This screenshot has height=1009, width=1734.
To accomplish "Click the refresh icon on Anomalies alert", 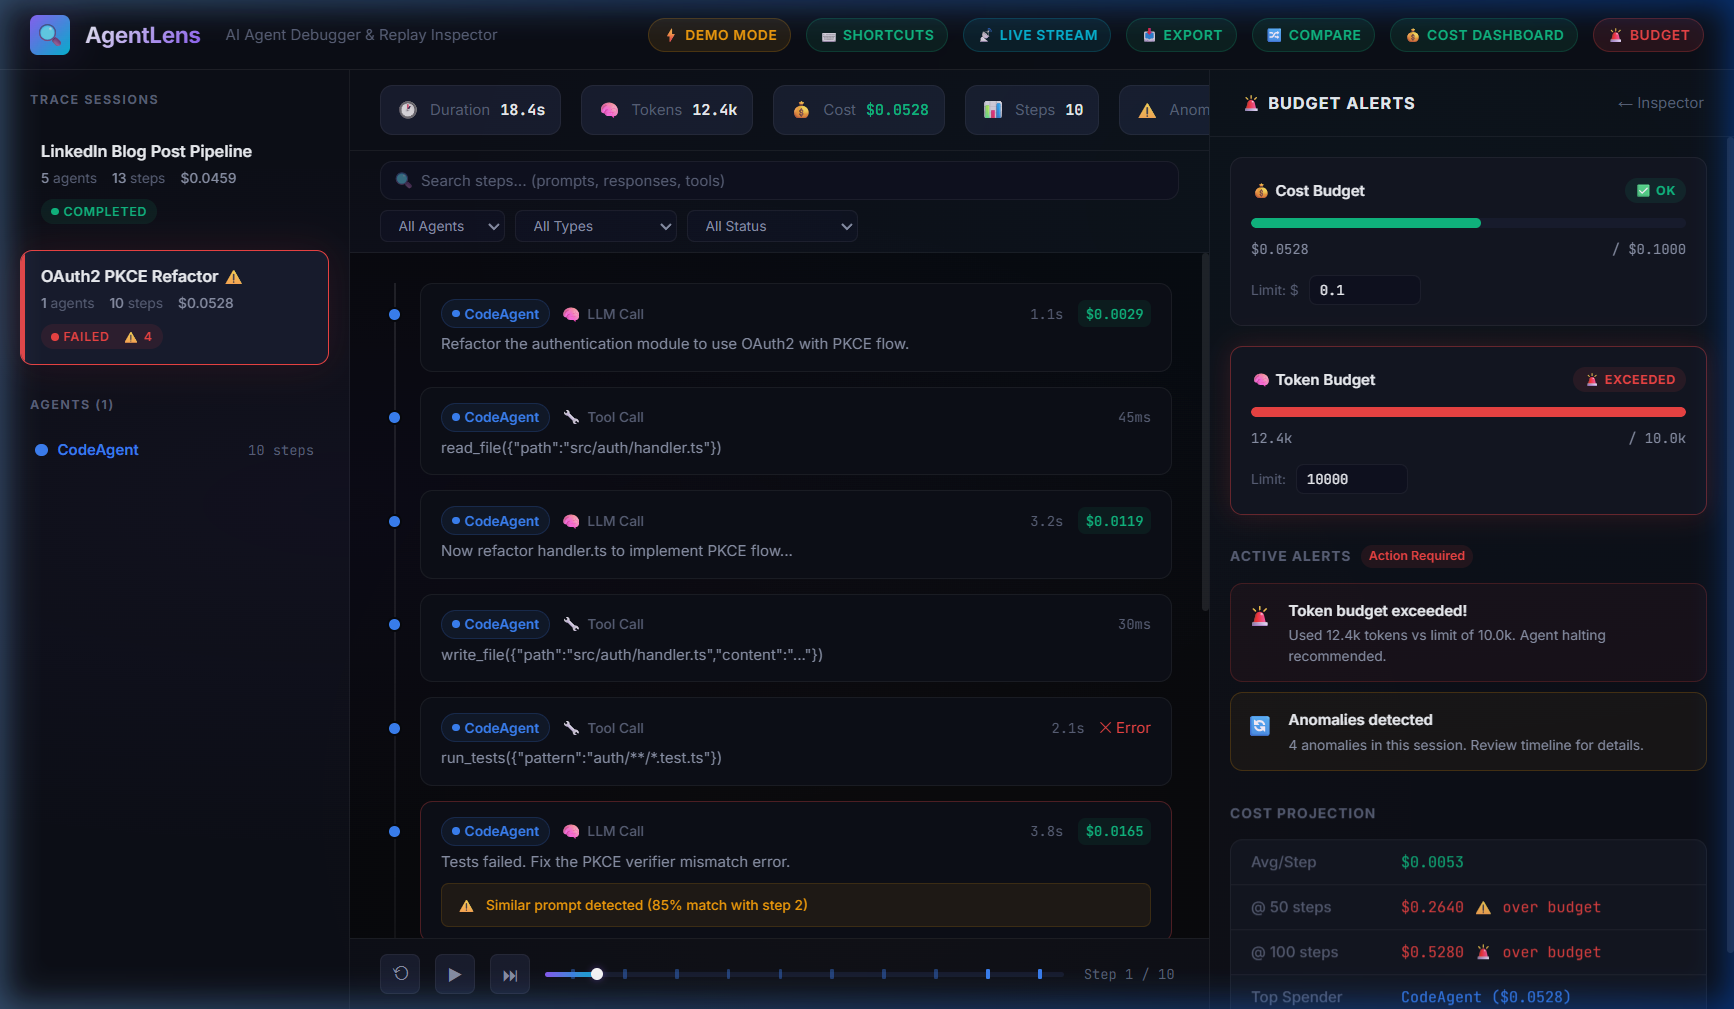I will pos(1260,726).
